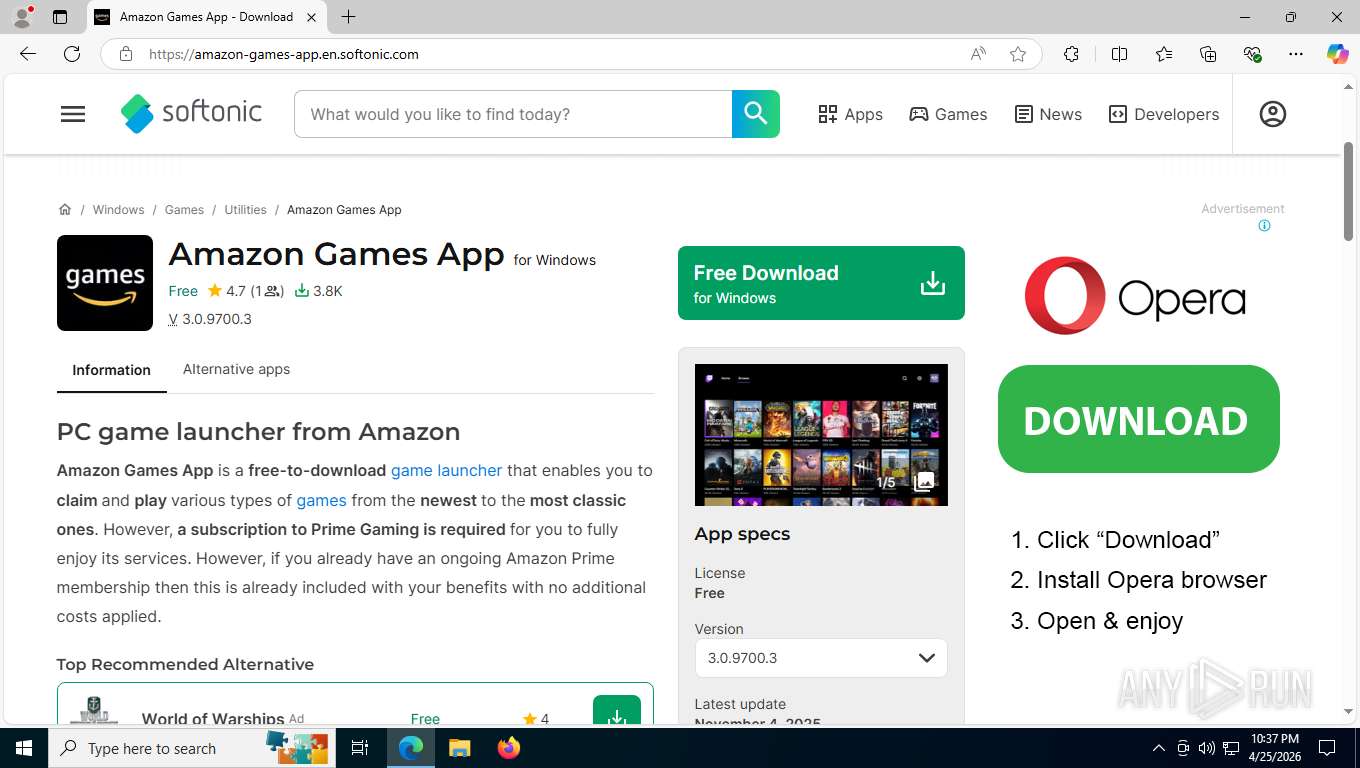
Task: Follow the games link in description
Action: coord(321,500)
